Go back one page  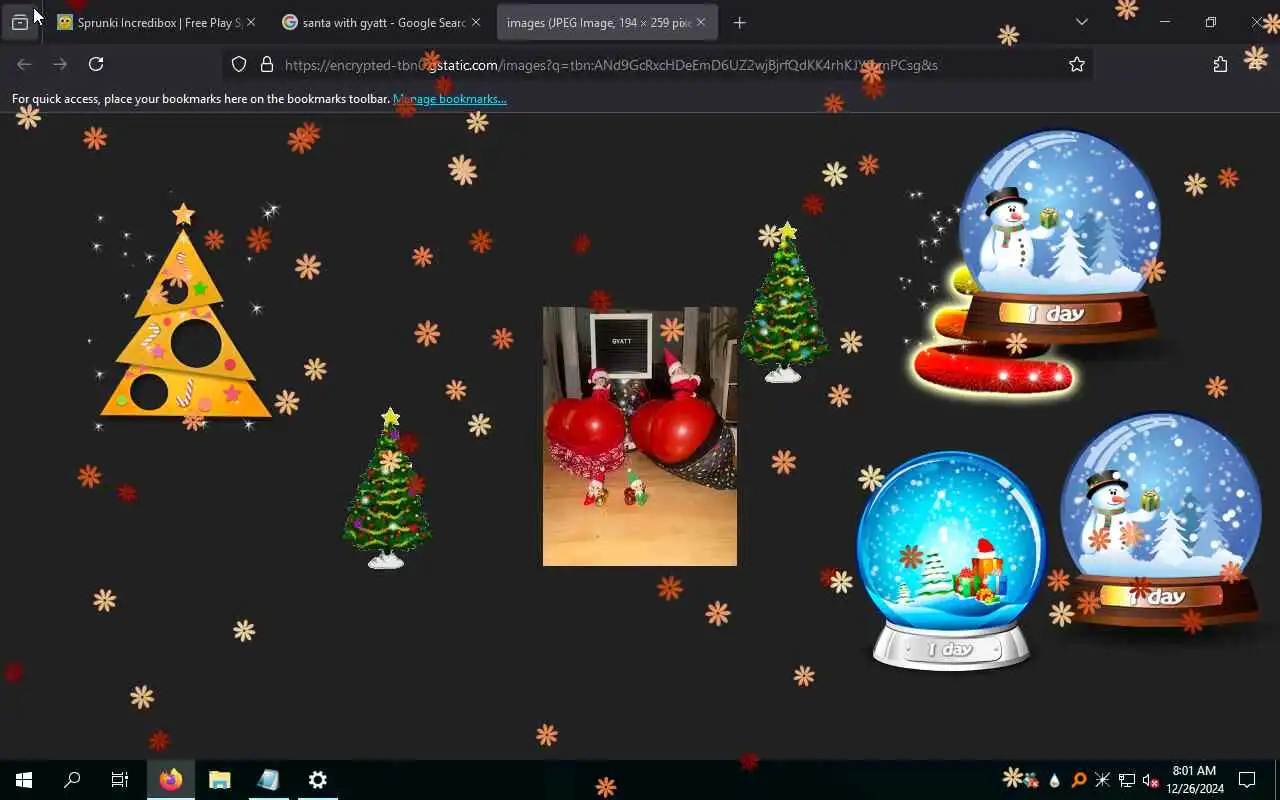[x=24, y=64]
